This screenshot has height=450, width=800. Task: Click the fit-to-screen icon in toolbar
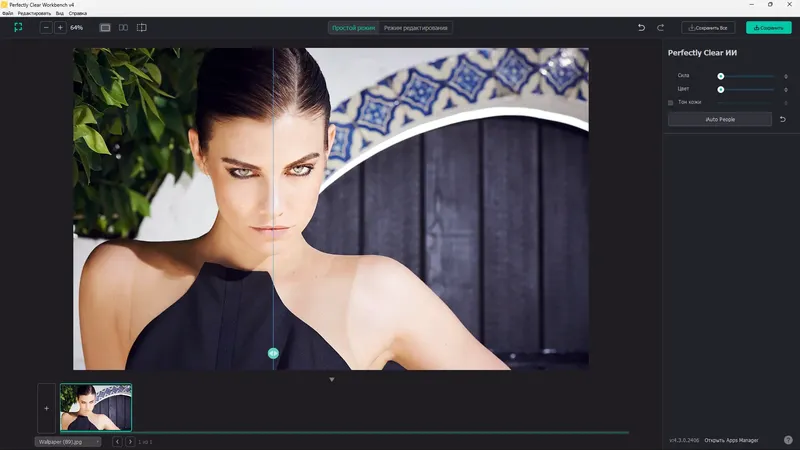[x=18, y=28]
